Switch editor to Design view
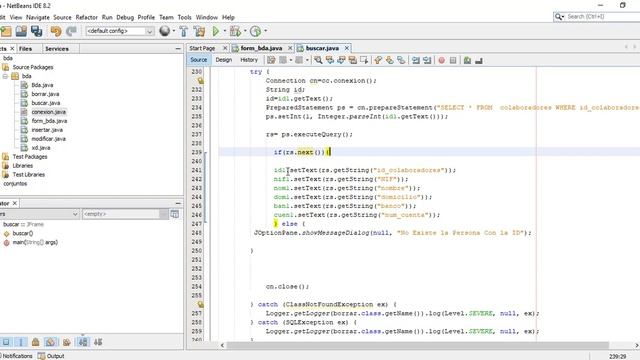 click(224, 60)
